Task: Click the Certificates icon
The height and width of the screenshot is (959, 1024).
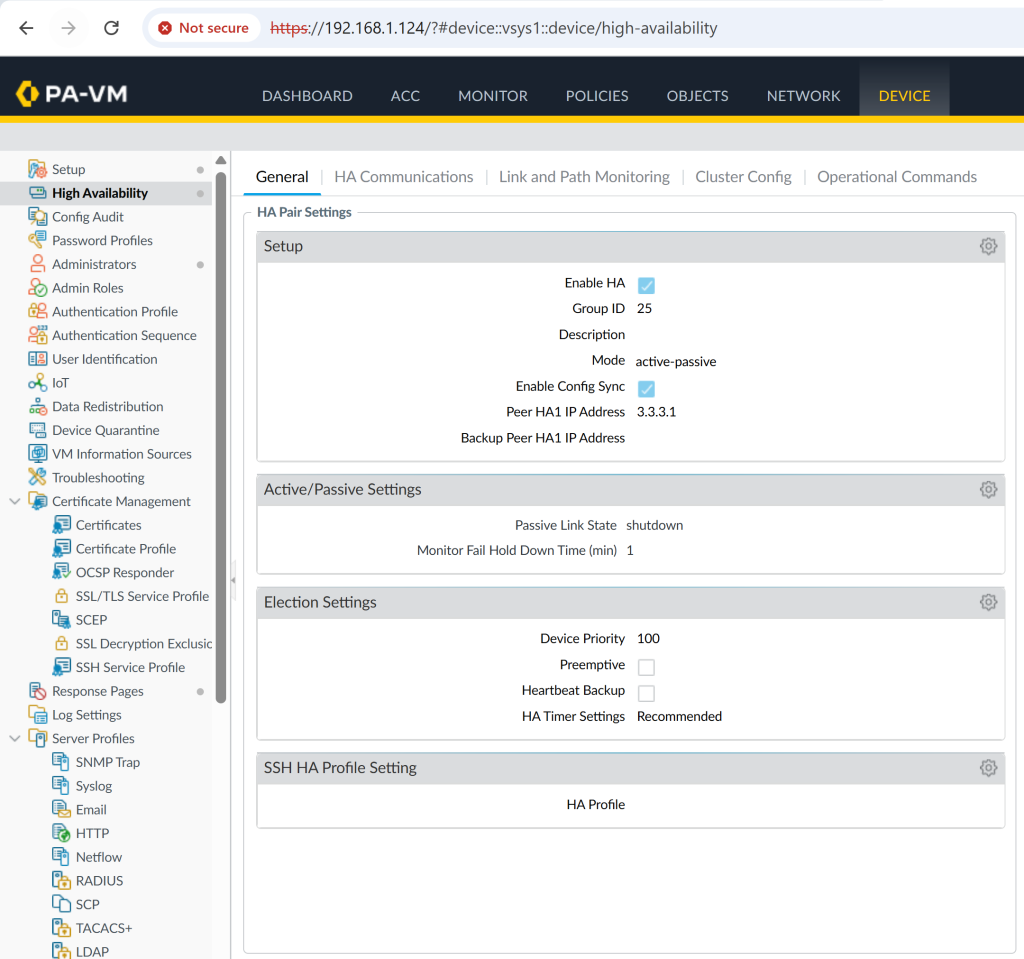Action: tap(61, 525)
